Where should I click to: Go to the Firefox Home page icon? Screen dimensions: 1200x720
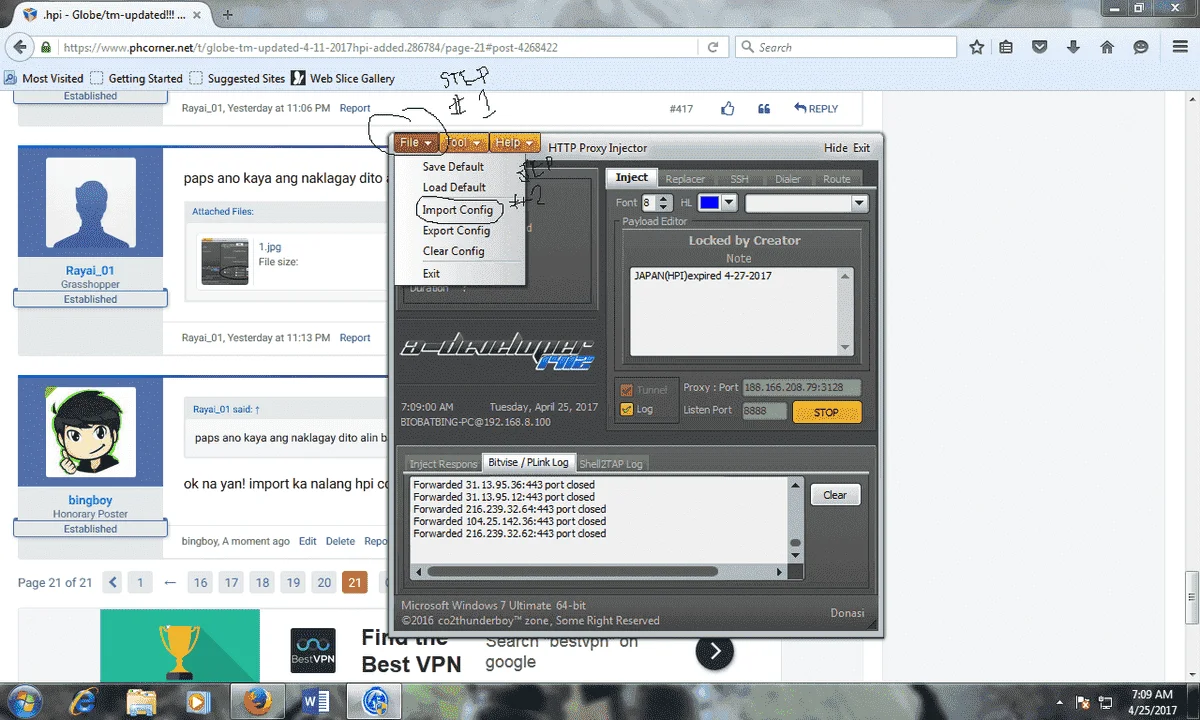coord(1107,47)
